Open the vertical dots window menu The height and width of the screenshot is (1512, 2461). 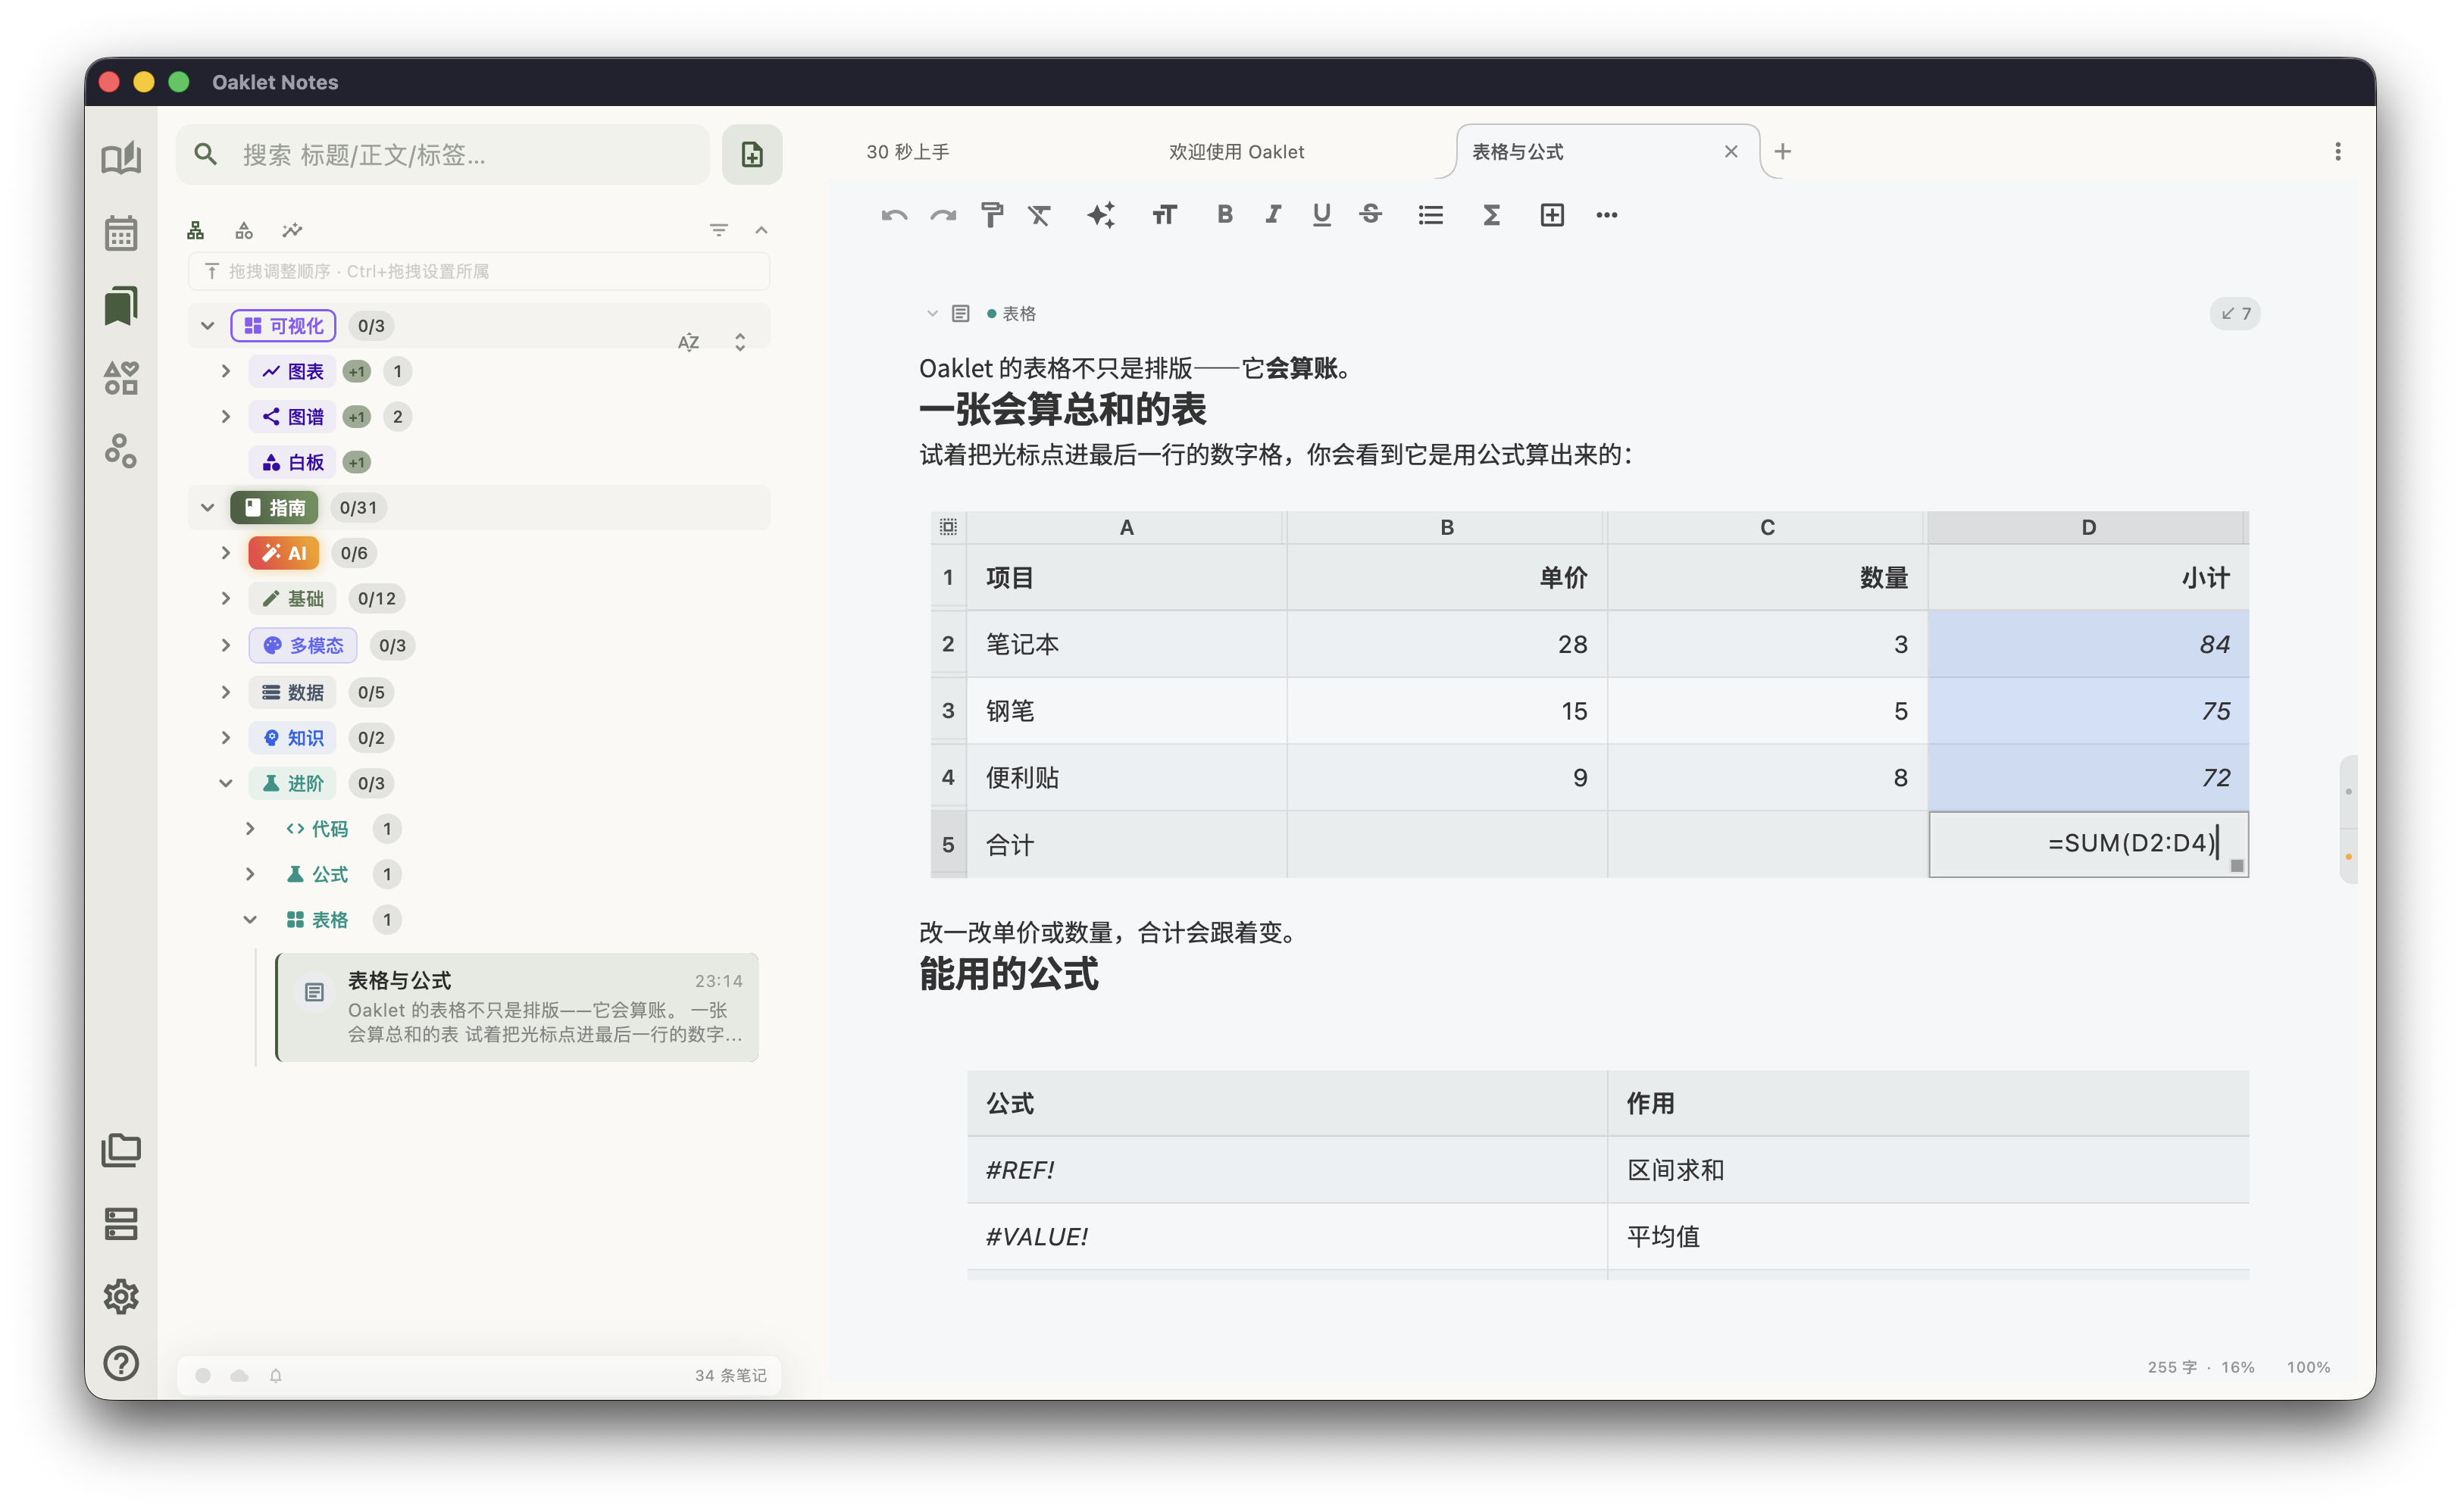(2337, 152)
